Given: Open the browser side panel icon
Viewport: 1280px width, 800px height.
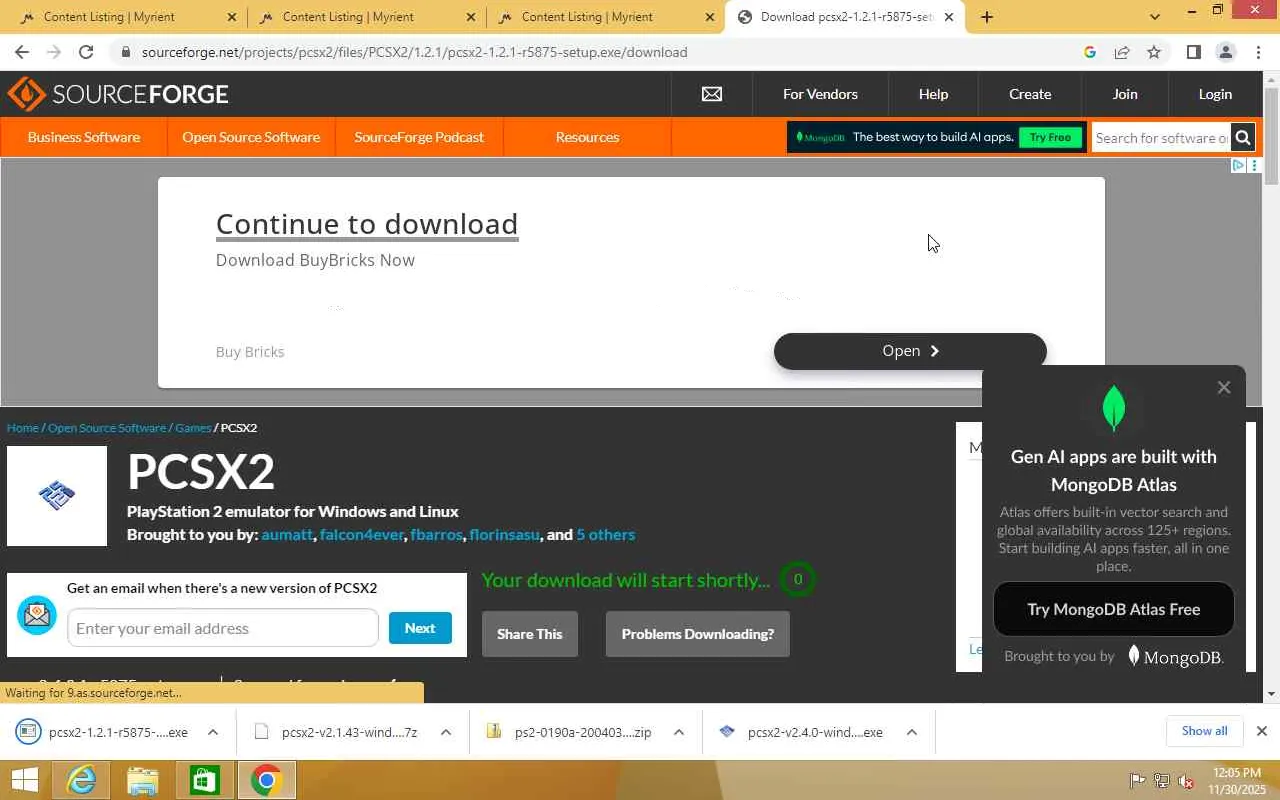Looking at the screenshot, I should 1193,52.
